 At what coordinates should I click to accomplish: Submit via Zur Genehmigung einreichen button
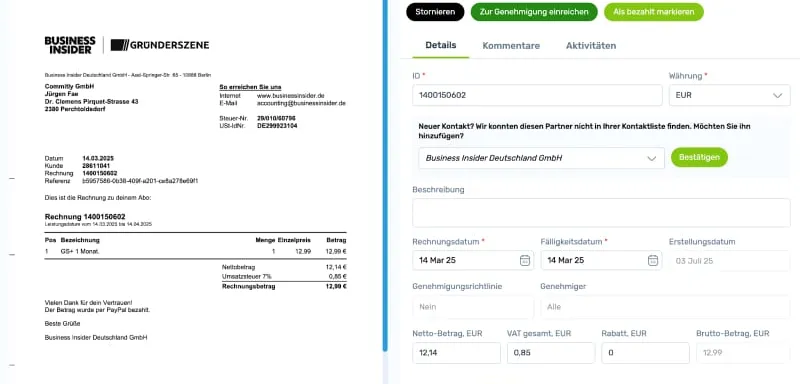(x=534, y=12)
